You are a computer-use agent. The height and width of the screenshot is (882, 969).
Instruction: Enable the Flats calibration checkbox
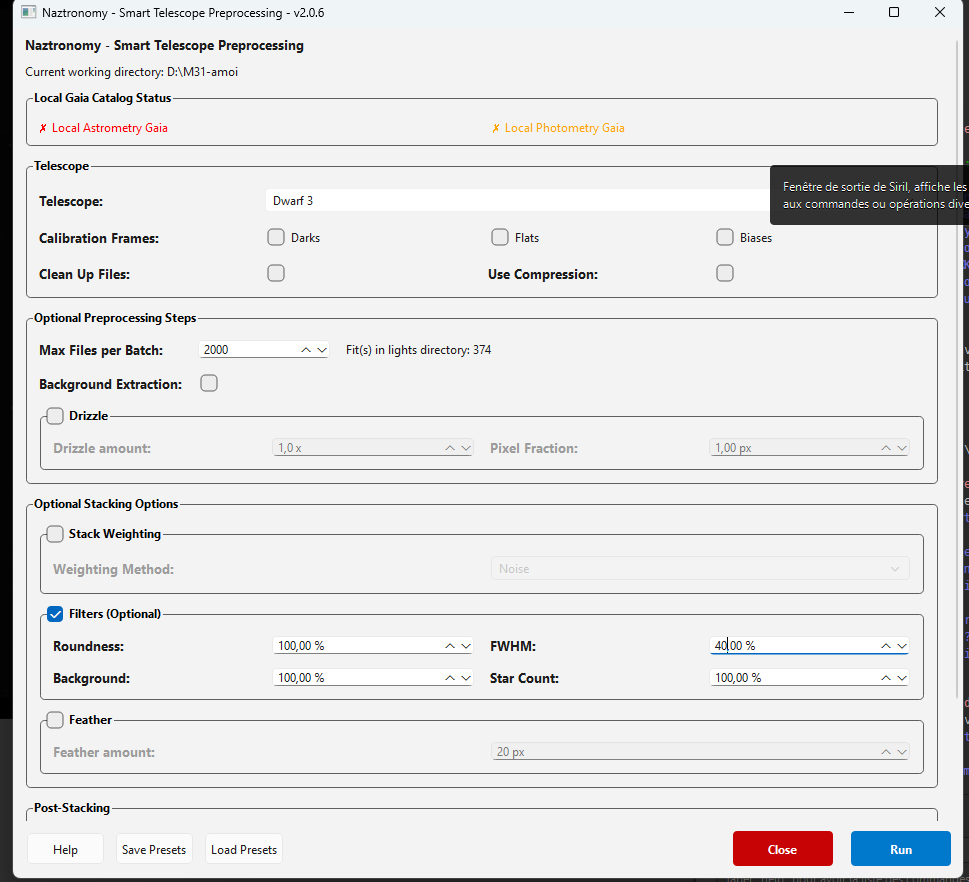click(x=499, y=237)
